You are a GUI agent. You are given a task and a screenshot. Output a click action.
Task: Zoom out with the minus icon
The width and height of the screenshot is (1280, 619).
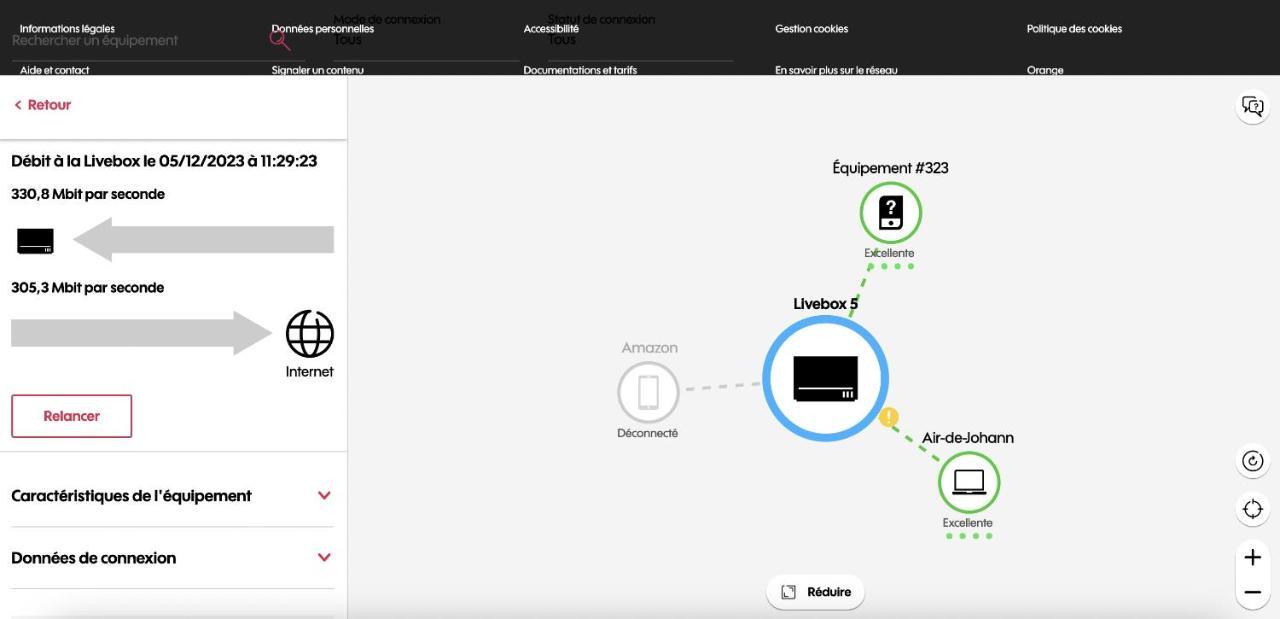click(1252, 593)
